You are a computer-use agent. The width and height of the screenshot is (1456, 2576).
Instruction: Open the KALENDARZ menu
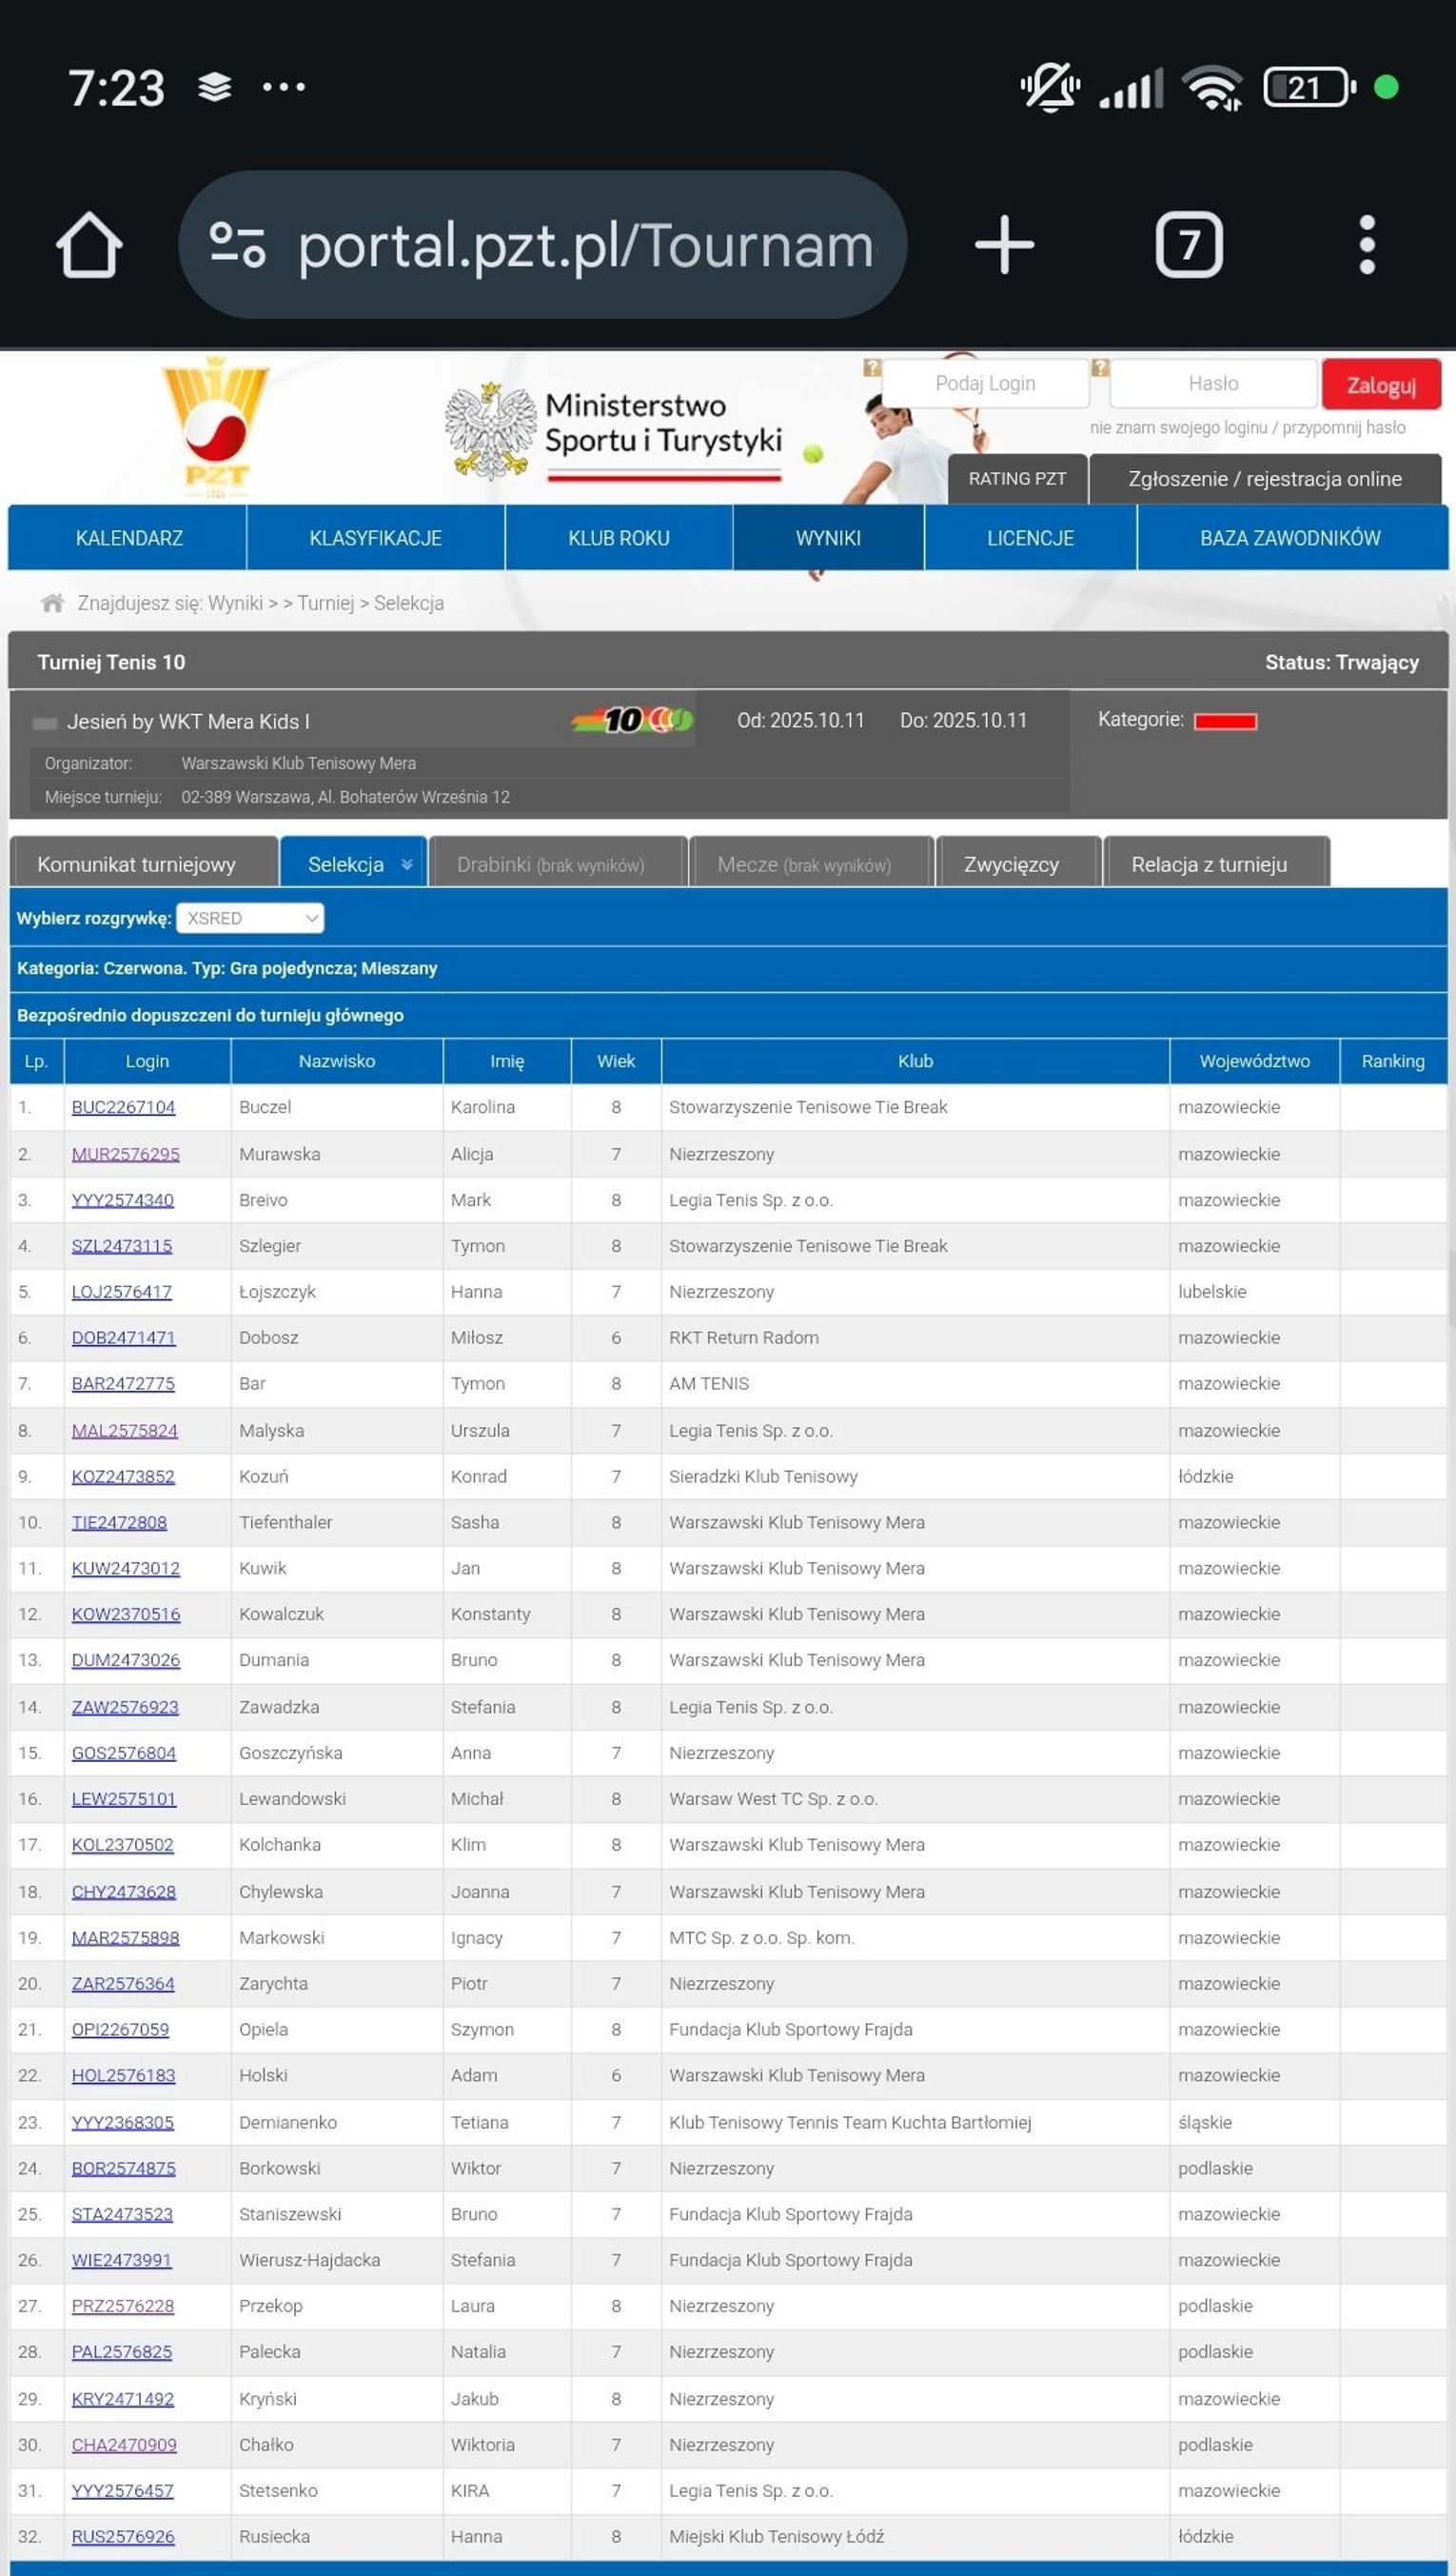coord(129,538)
